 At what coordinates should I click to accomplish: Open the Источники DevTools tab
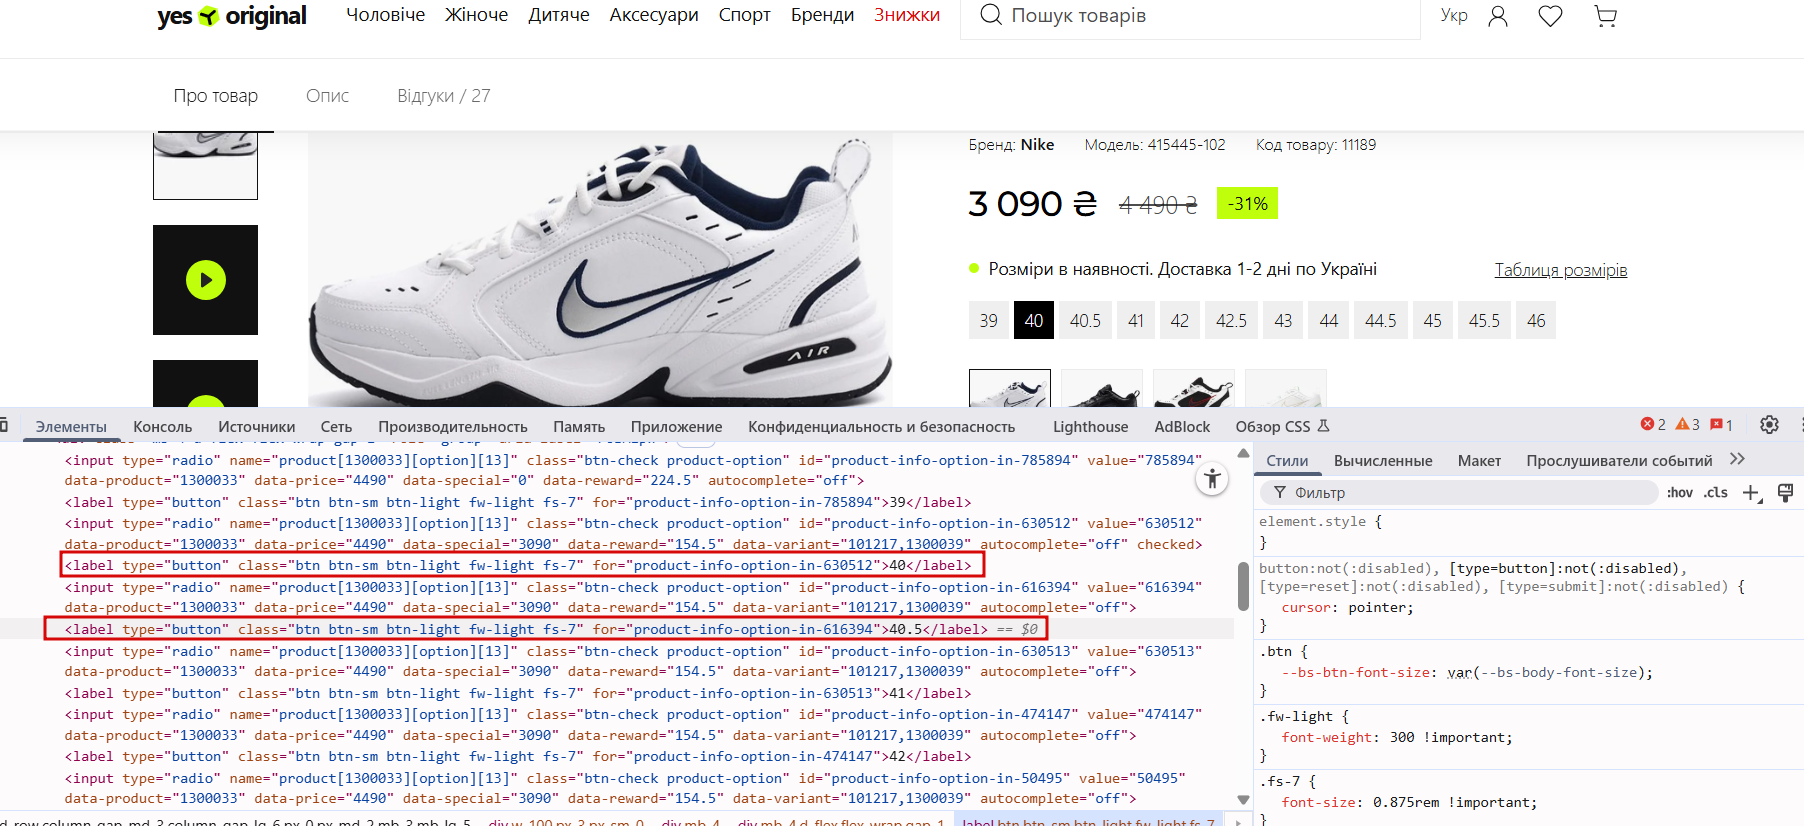[x=257, y=427]
